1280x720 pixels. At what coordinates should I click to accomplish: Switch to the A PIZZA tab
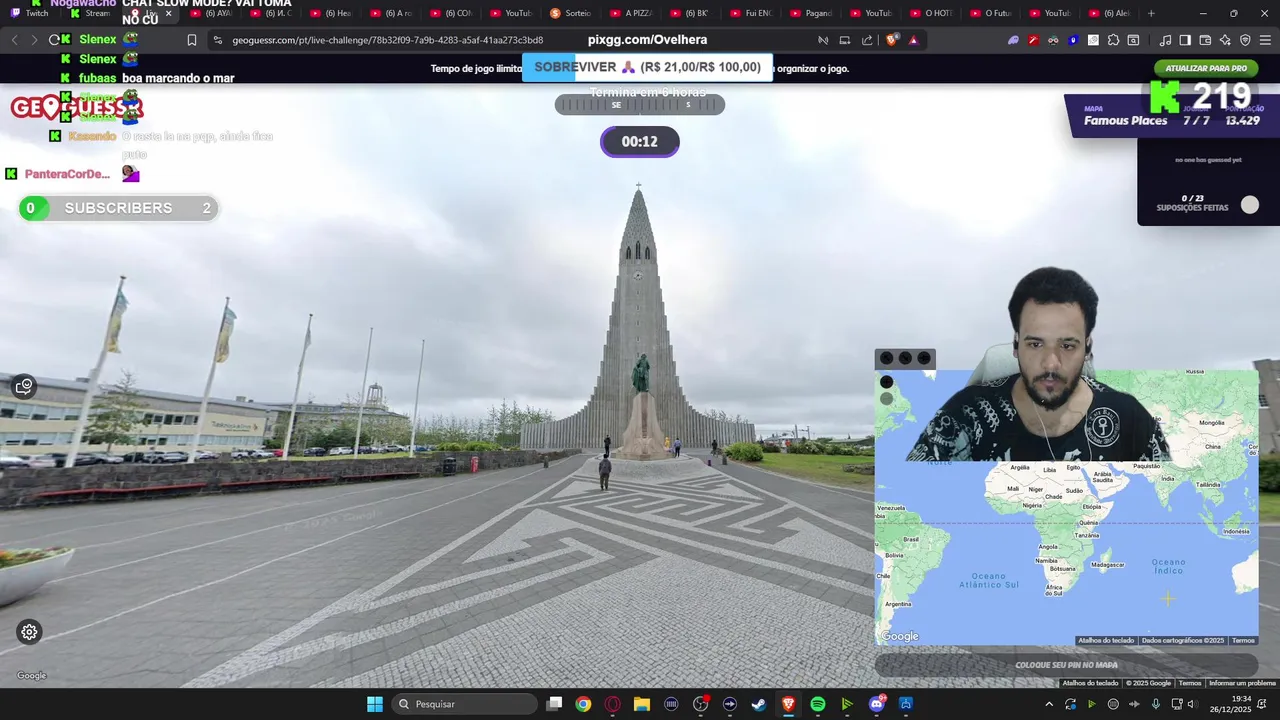pos(632,13)
